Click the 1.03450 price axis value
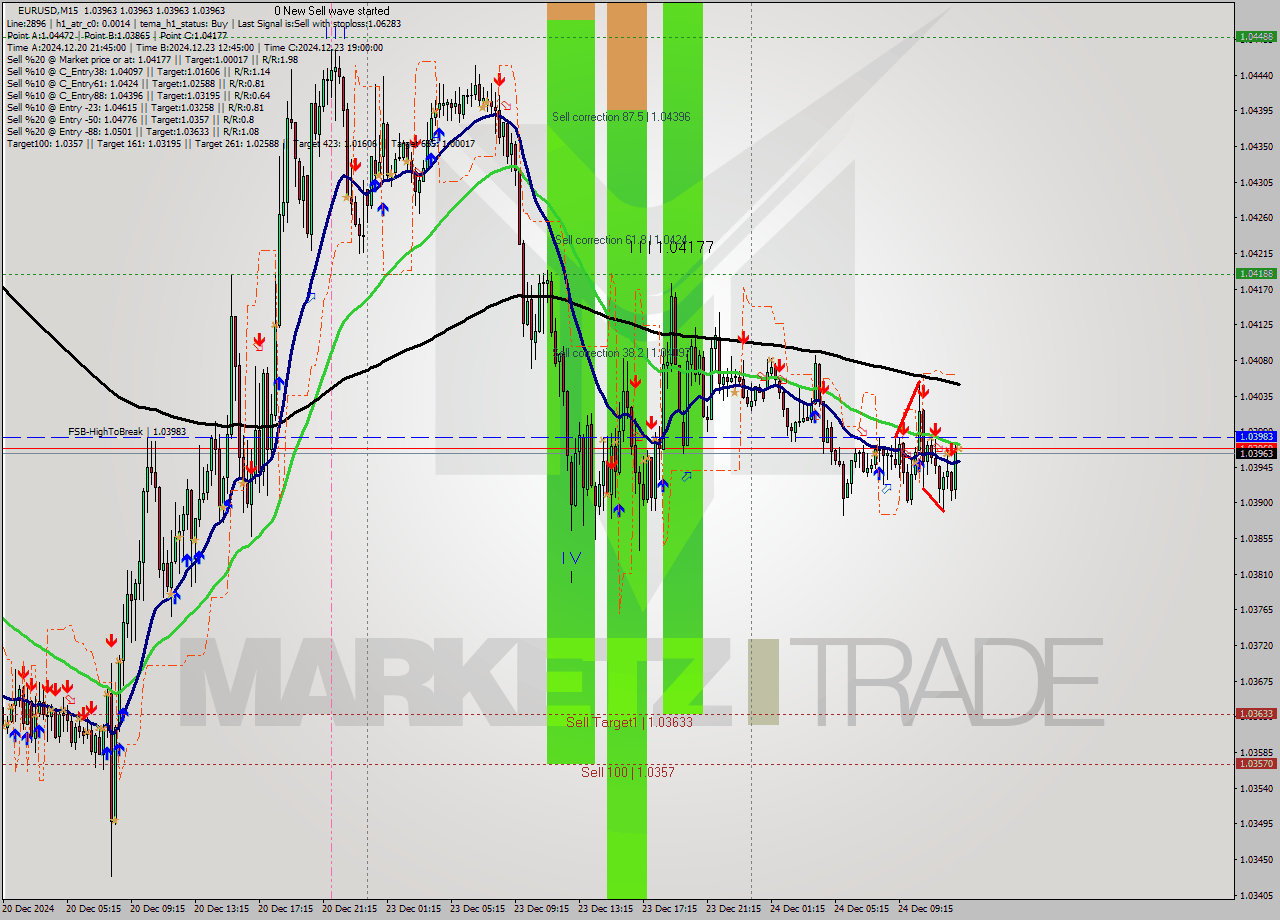Screen dimensions: 1280x920 click(1256, 859)
